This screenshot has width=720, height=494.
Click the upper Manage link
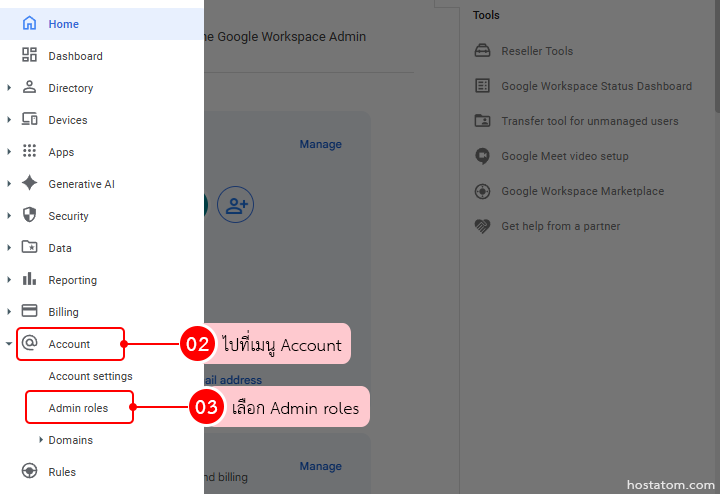(321, 144)
